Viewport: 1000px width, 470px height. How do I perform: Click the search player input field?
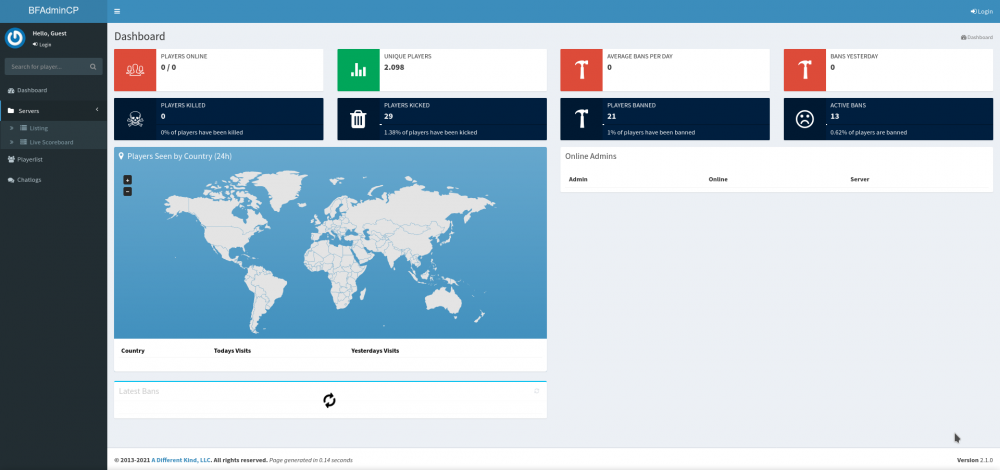47,67
